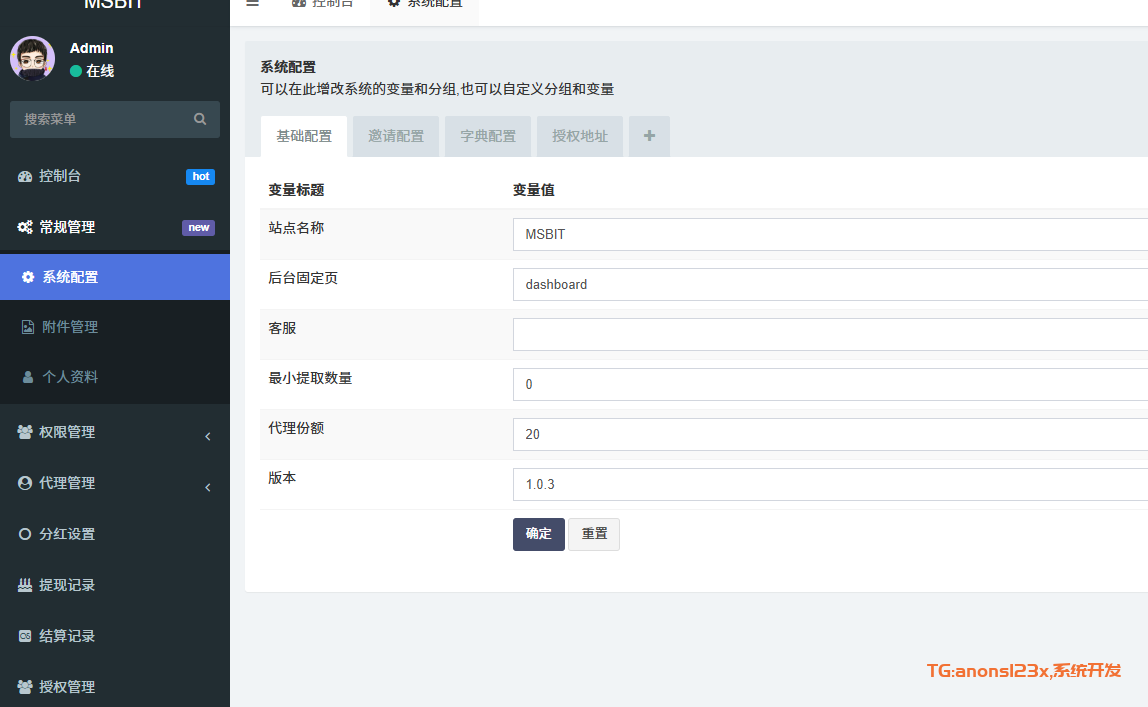Click the 重置 reset button
This screenshot has height=707, width=1148.
coord(594,534)
